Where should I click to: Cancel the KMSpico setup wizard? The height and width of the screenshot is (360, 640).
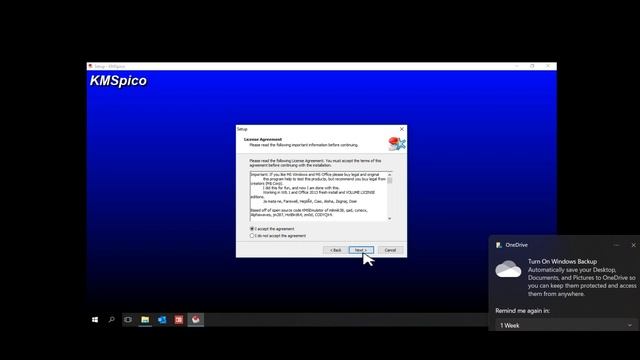pos(390,250)
